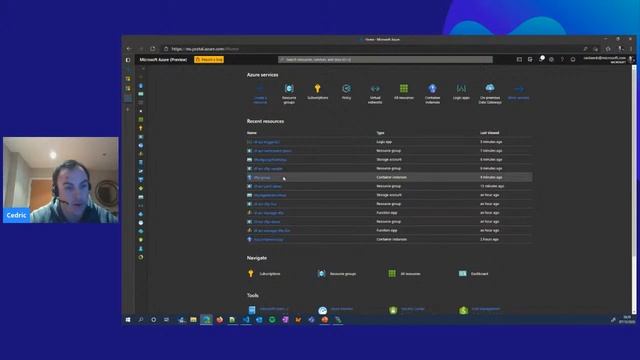This screenshot has width=640, height=360.
Task: Click the Cedric webcam thumbnail
Action: click(x=61, y=180)
